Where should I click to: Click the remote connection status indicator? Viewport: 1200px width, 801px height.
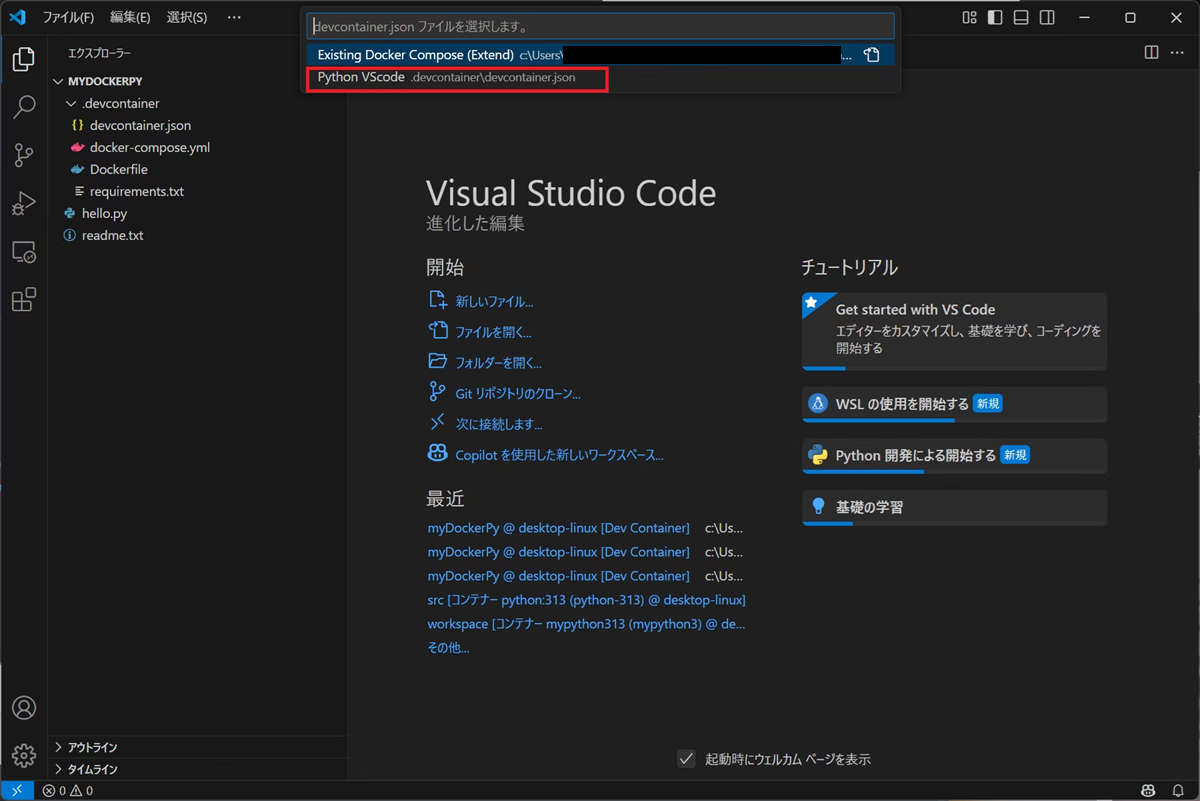pyautogui.click(x=17, y=791)
